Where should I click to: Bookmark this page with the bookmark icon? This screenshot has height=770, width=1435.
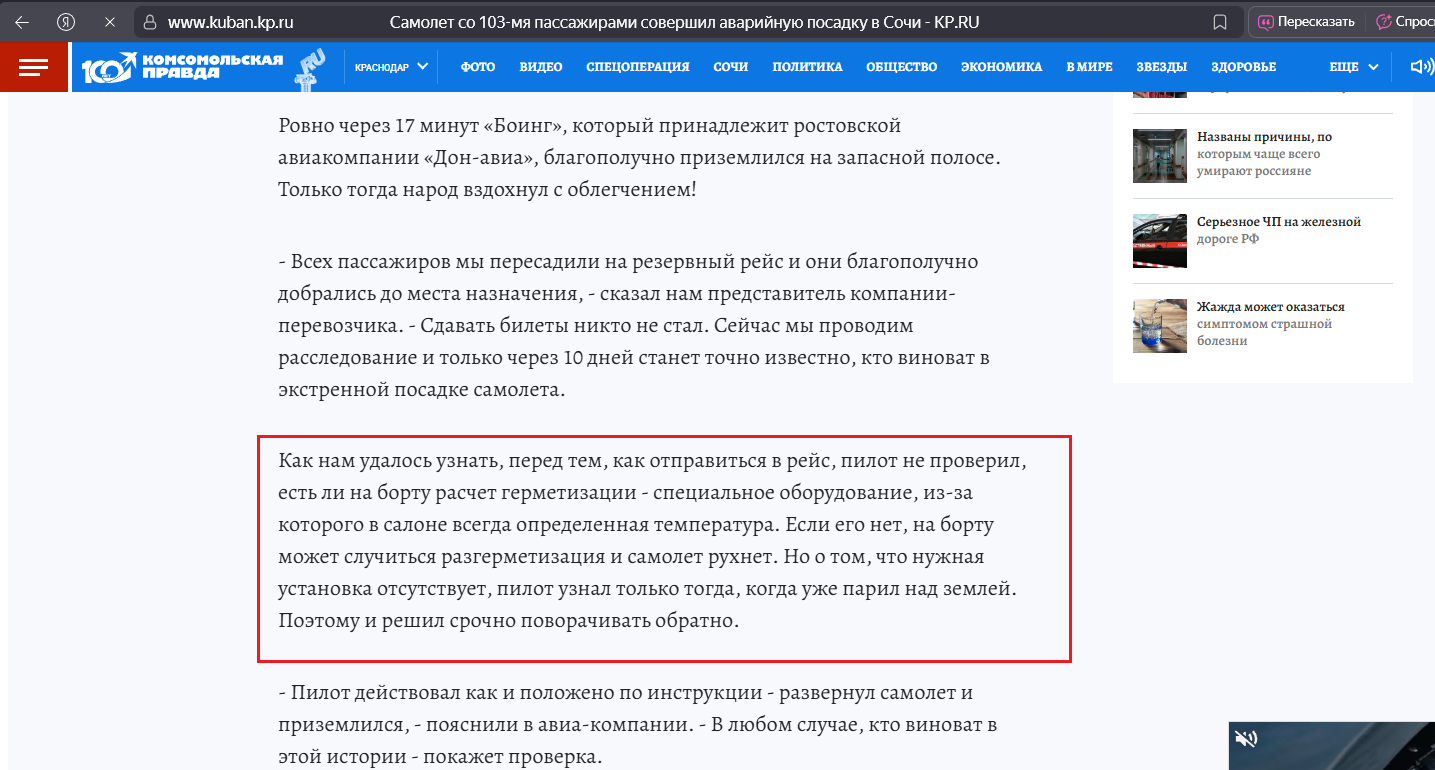click(x=1220, y=22)
